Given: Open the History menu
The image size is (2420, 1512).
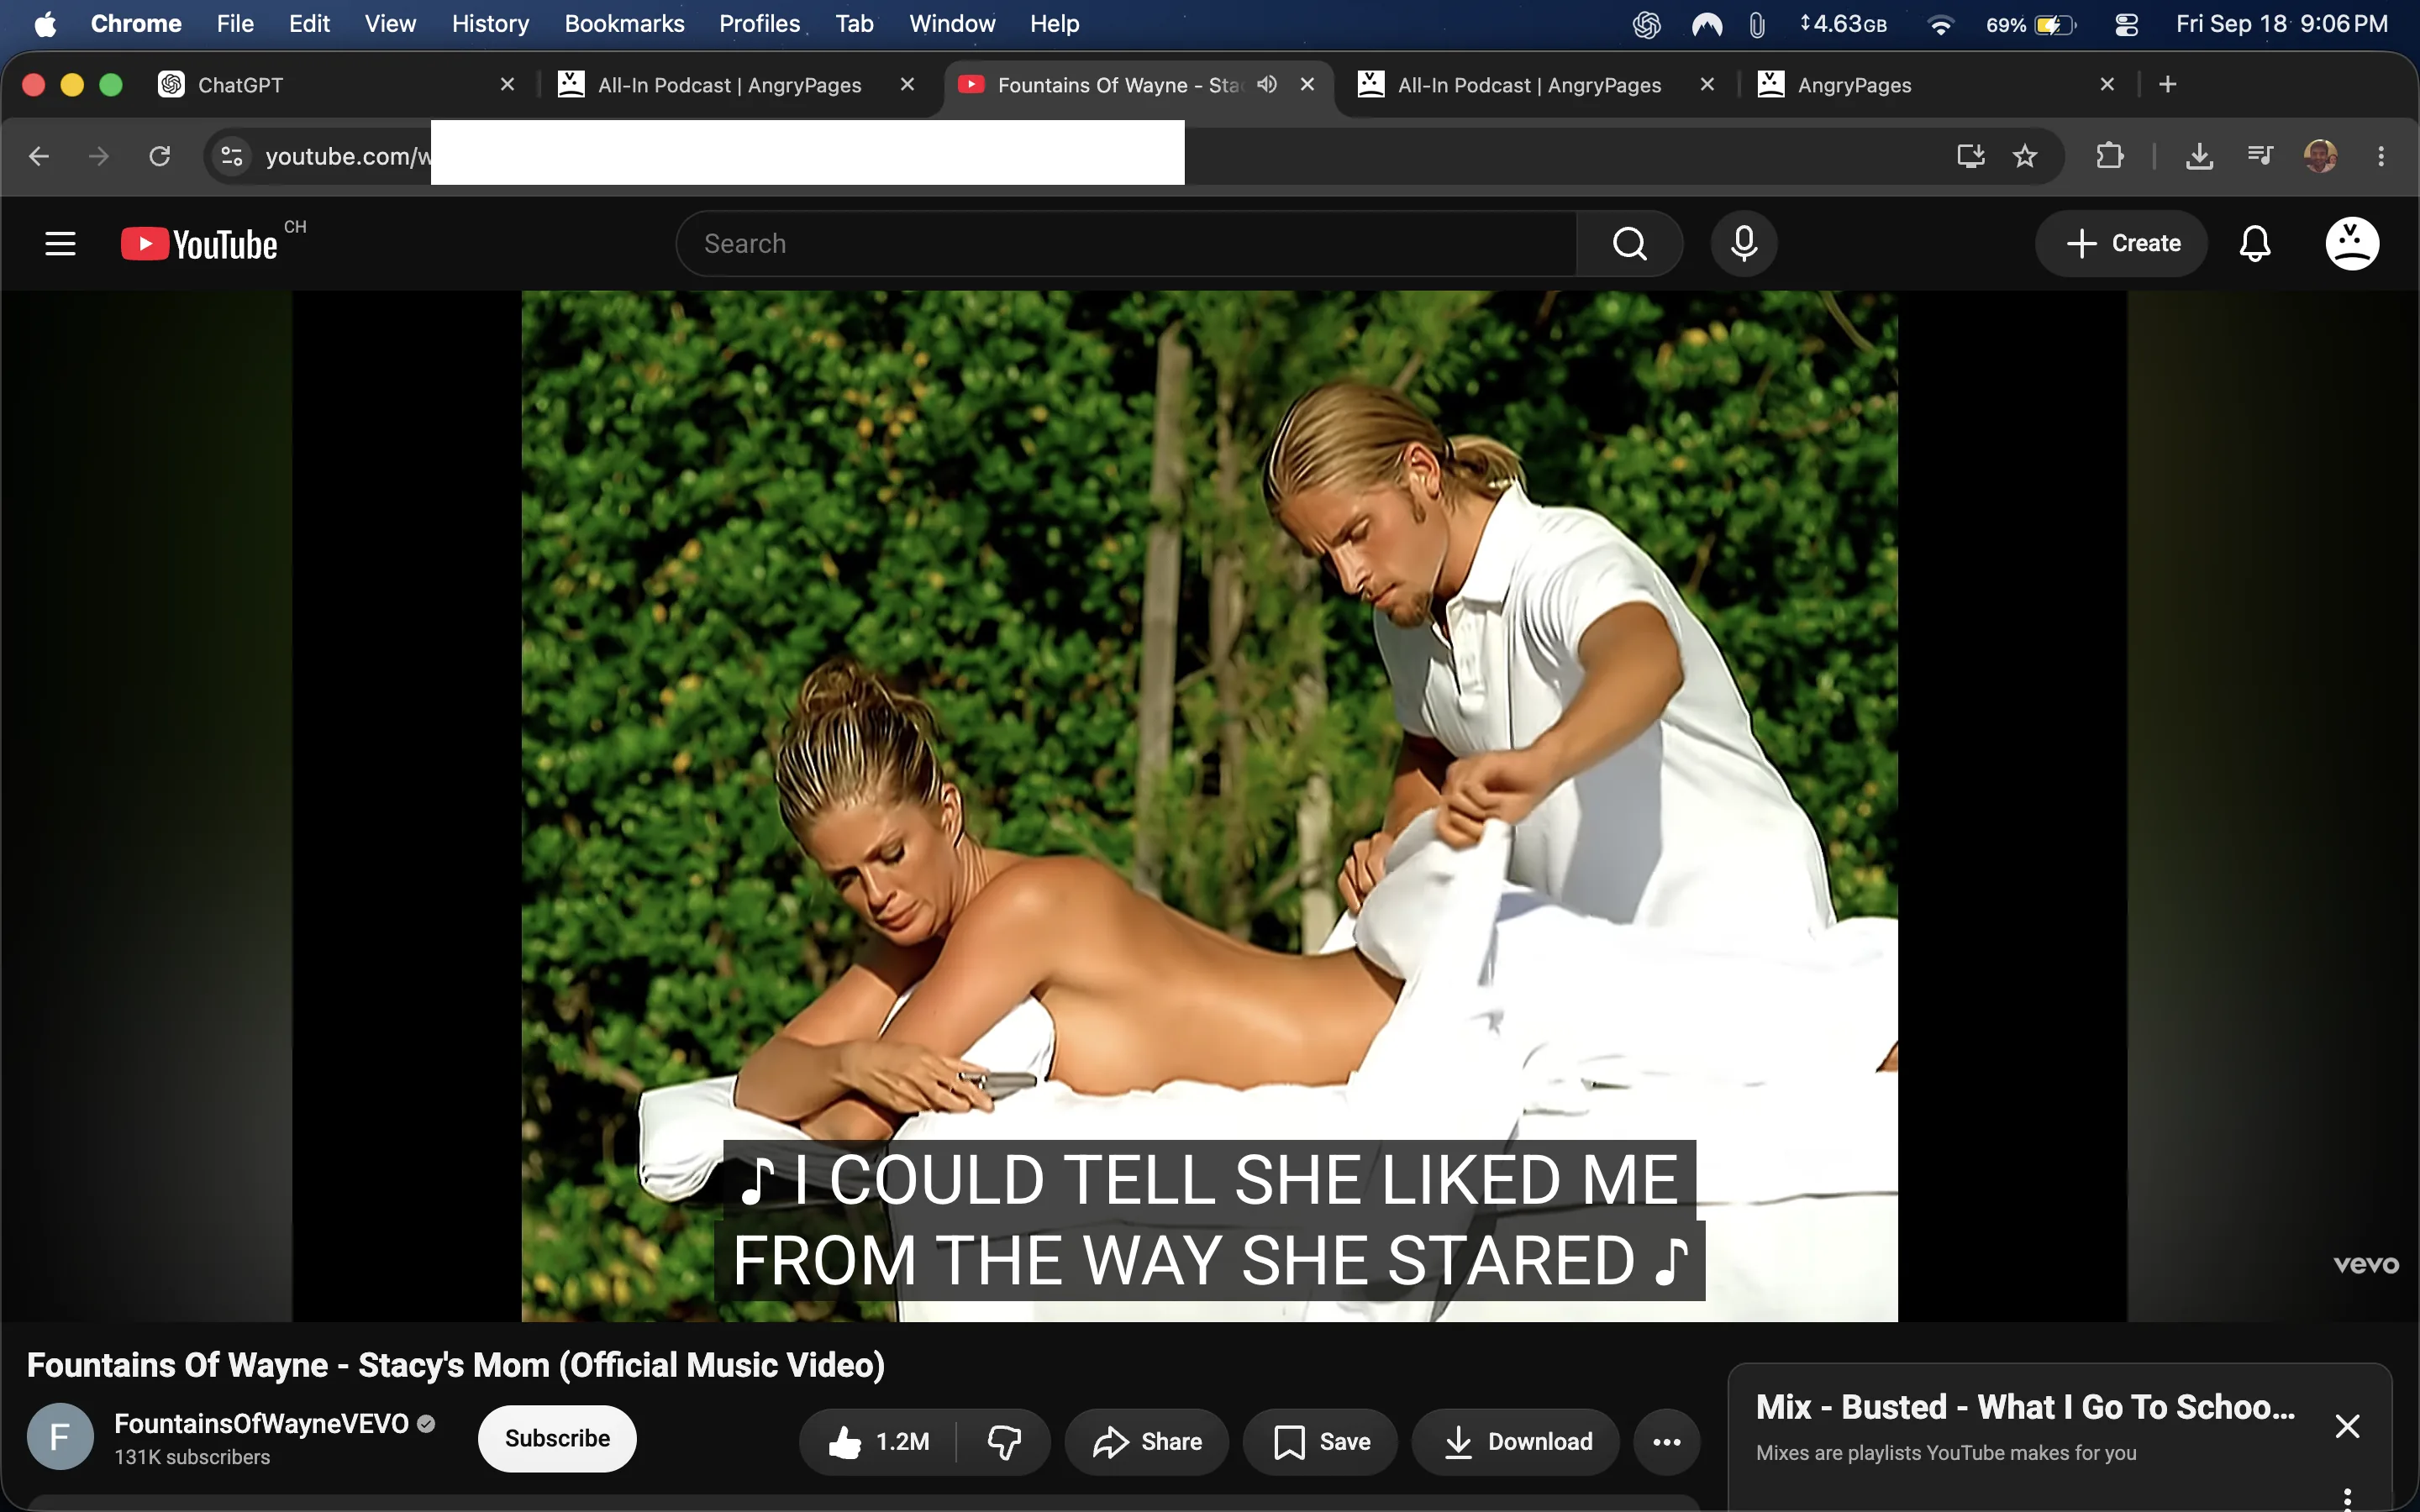Looking at the screenshot, I should point(490,24).
